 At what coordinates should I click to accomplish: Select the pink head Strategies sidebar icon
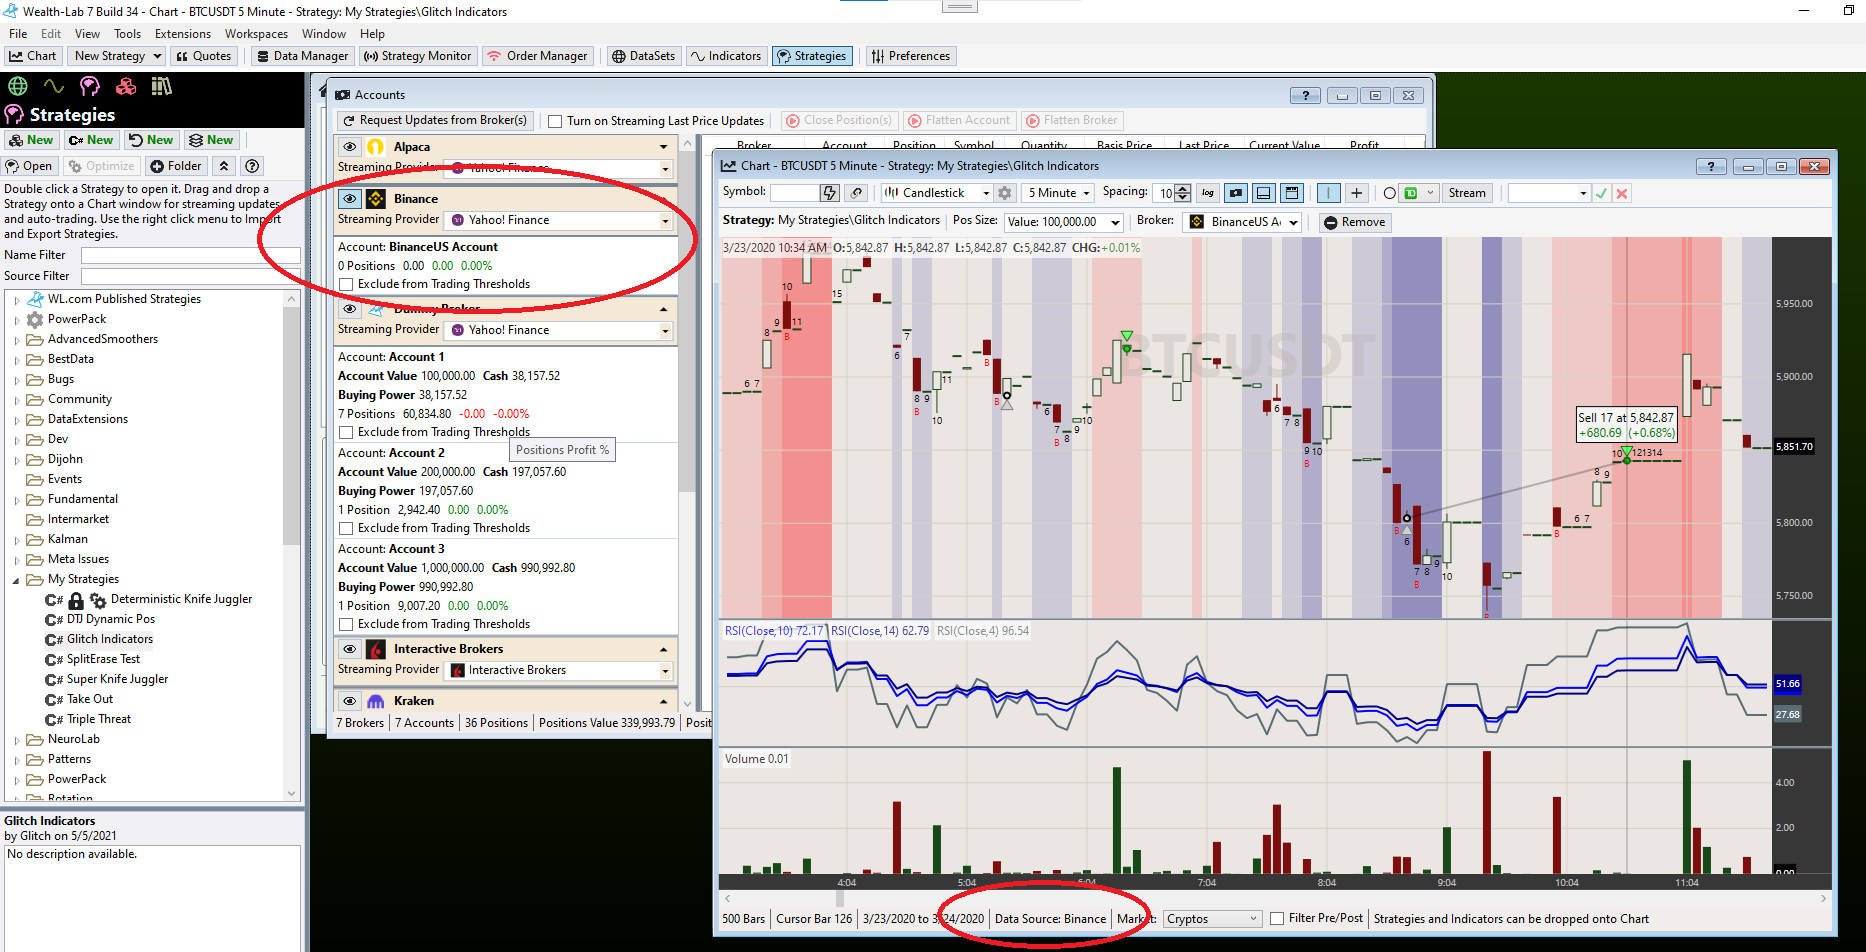click(90, 87)
